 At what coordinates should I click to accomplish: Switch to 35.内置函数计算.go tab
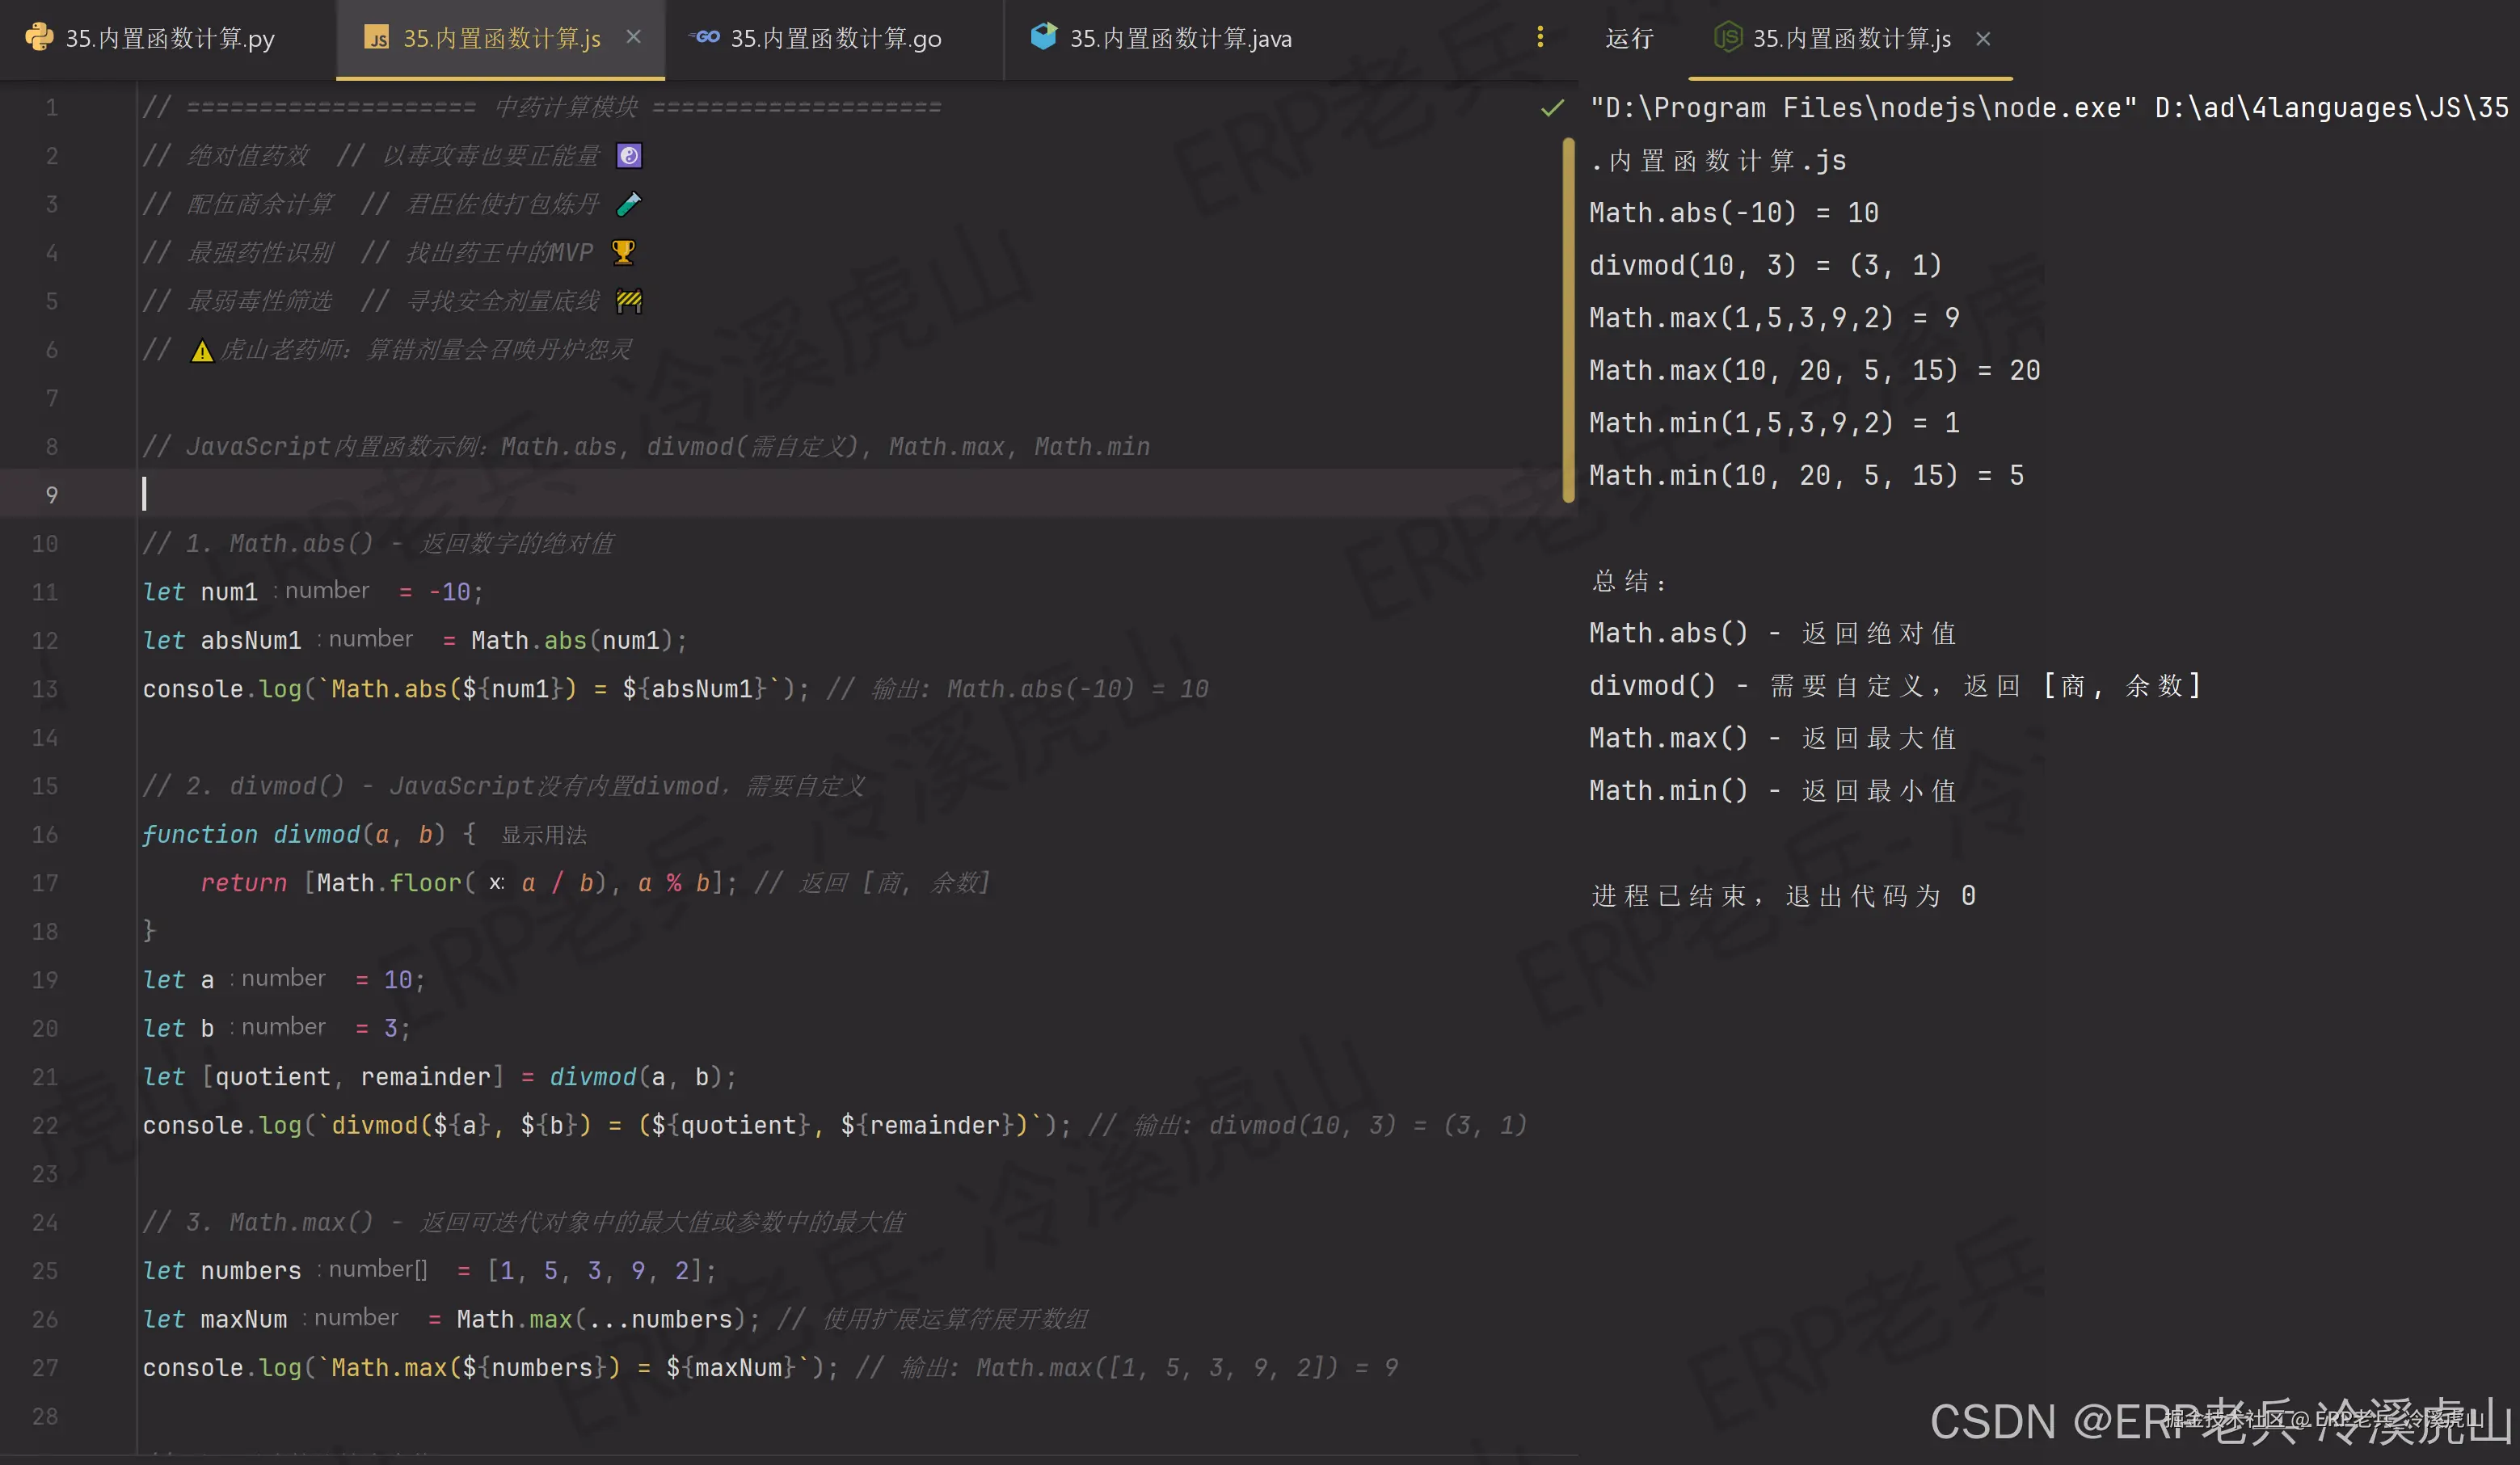pos(835,39)
